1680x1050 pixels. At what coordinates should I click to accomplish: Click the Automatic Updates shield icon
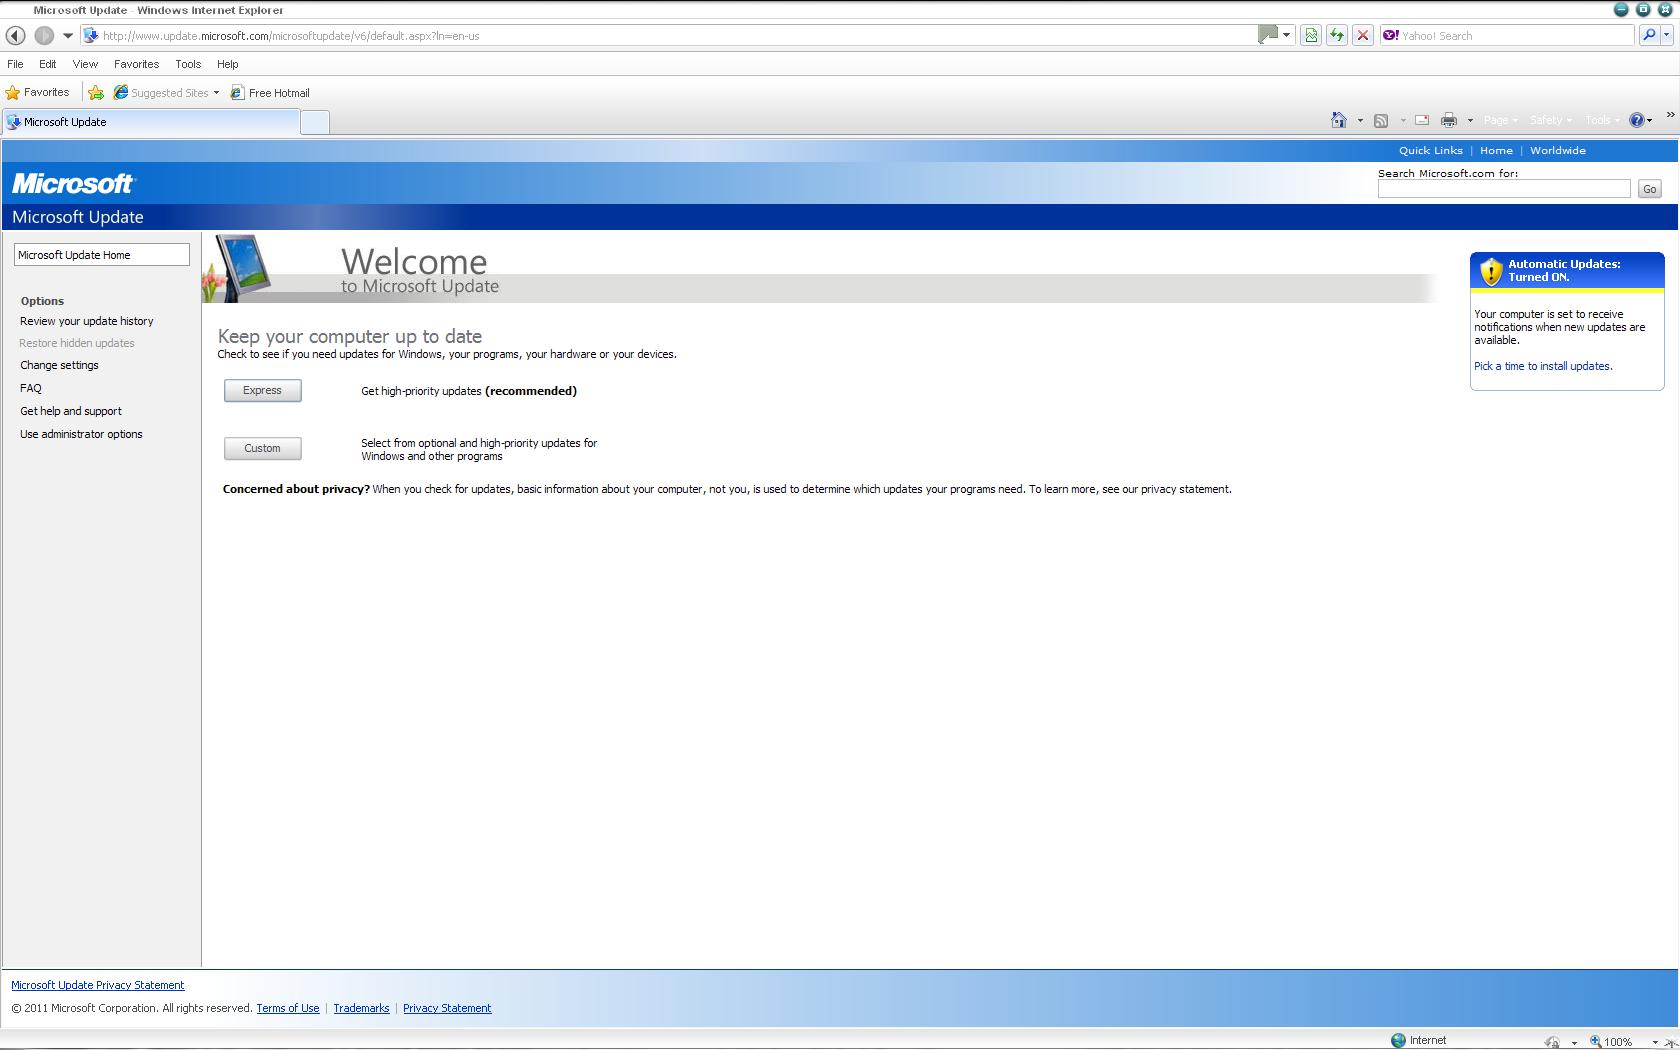coord(1491,271)
